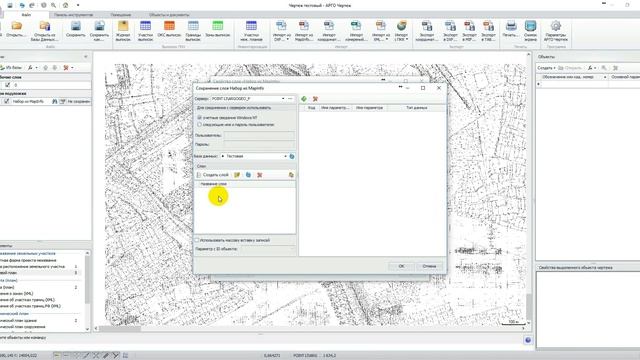Viewport: 640px width, 360px height.
Task: Click Границы выписок table icon
Action: click(193, 26)
